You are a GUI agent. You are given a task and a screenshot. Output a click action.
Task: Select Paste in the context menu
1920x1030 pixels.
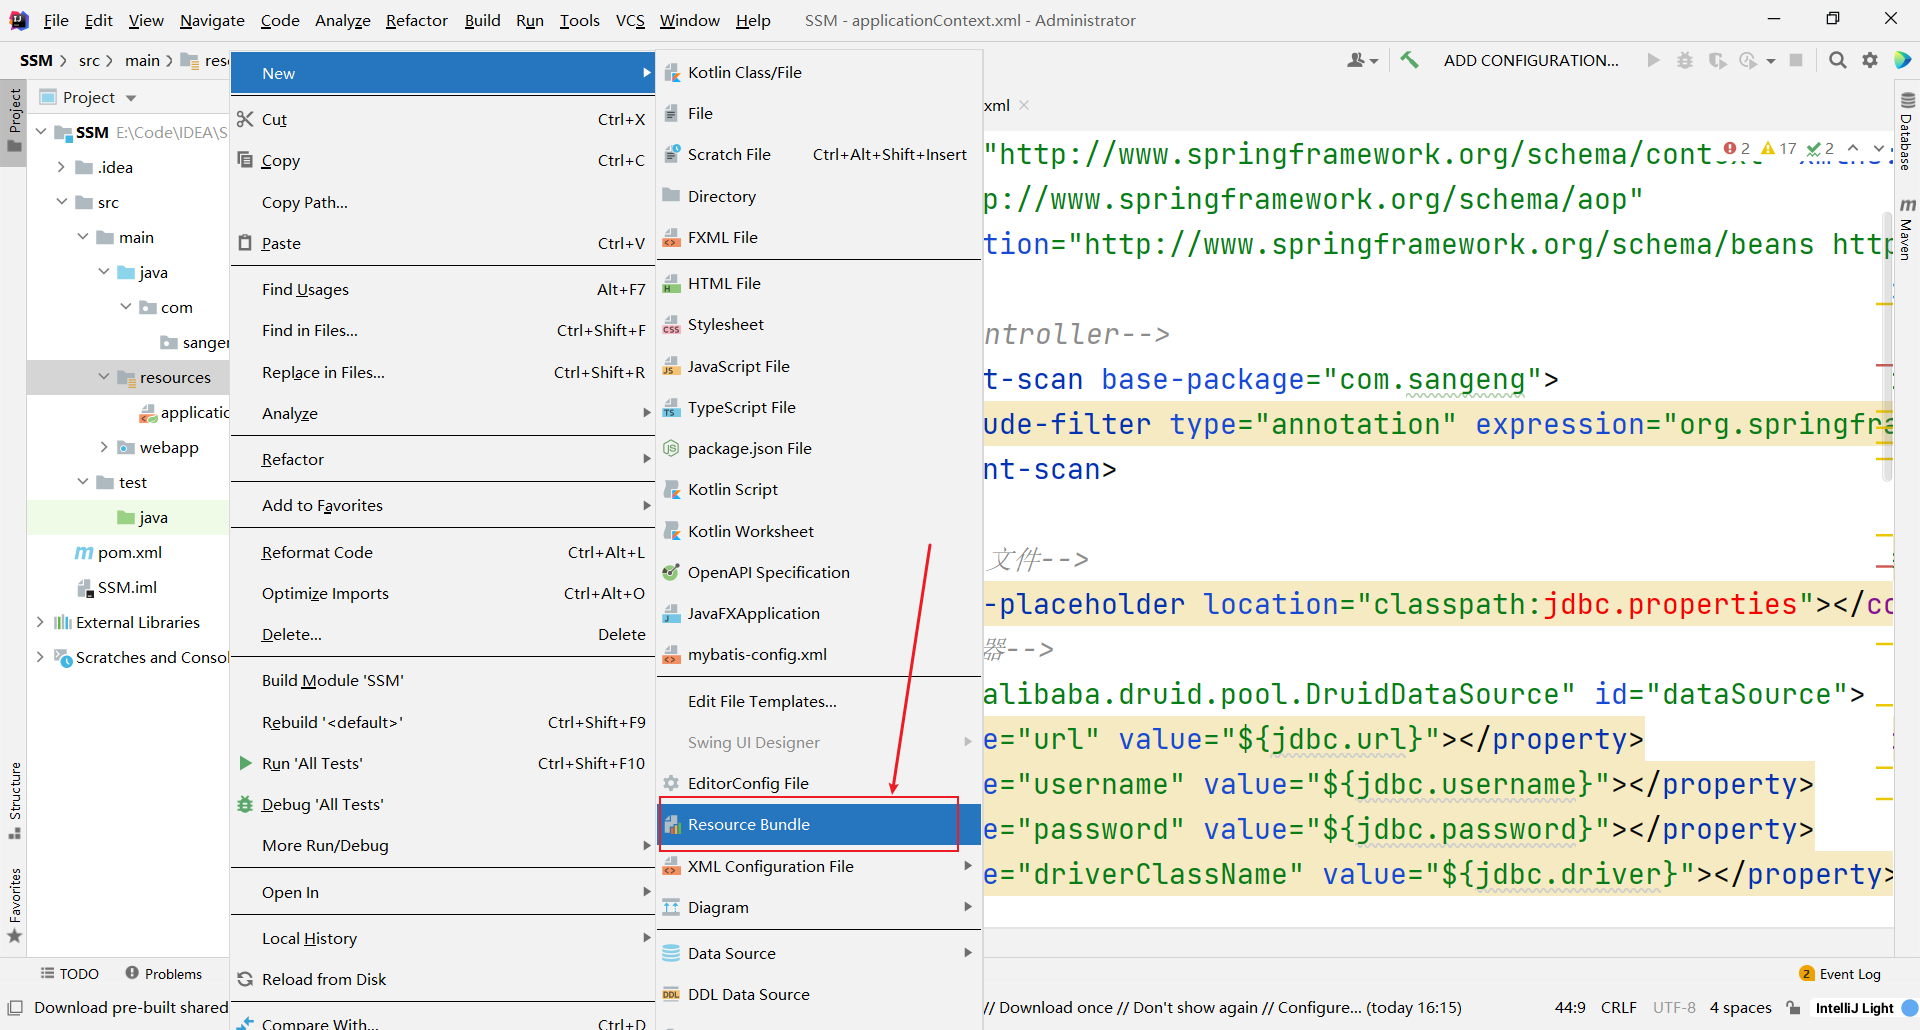442,243
